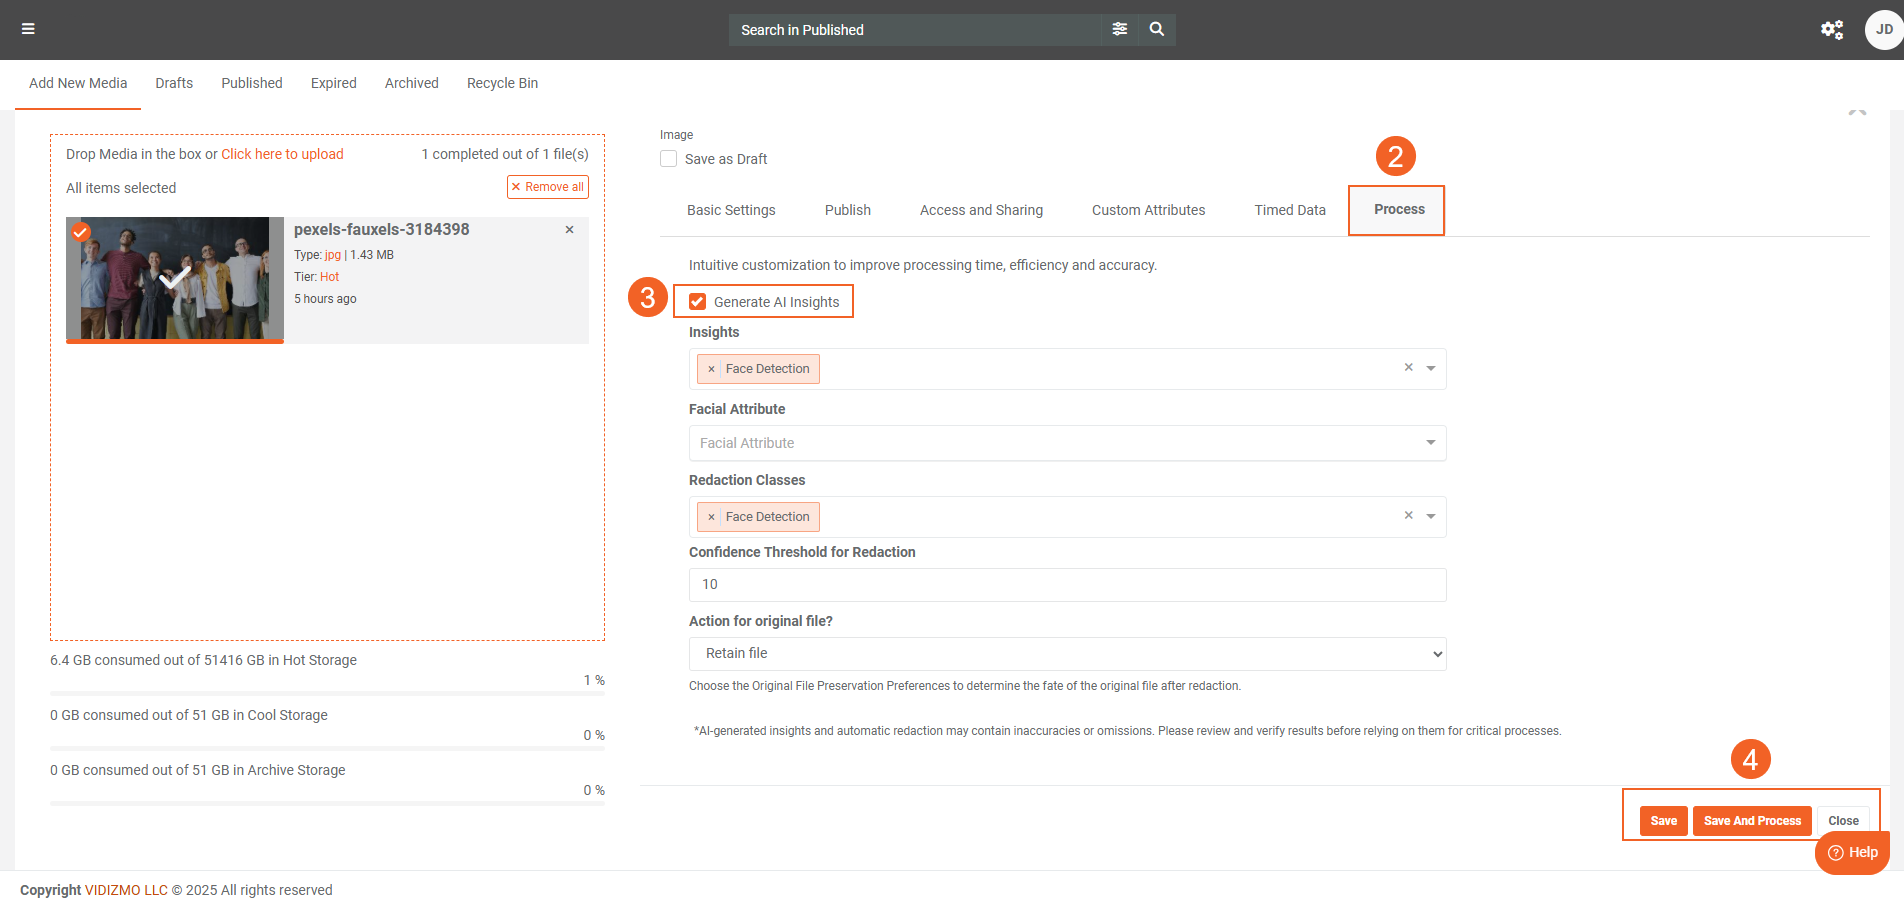1904x910 pixels.
Task: Click the magnifier search icon
Action: (x=1156, y=29)
